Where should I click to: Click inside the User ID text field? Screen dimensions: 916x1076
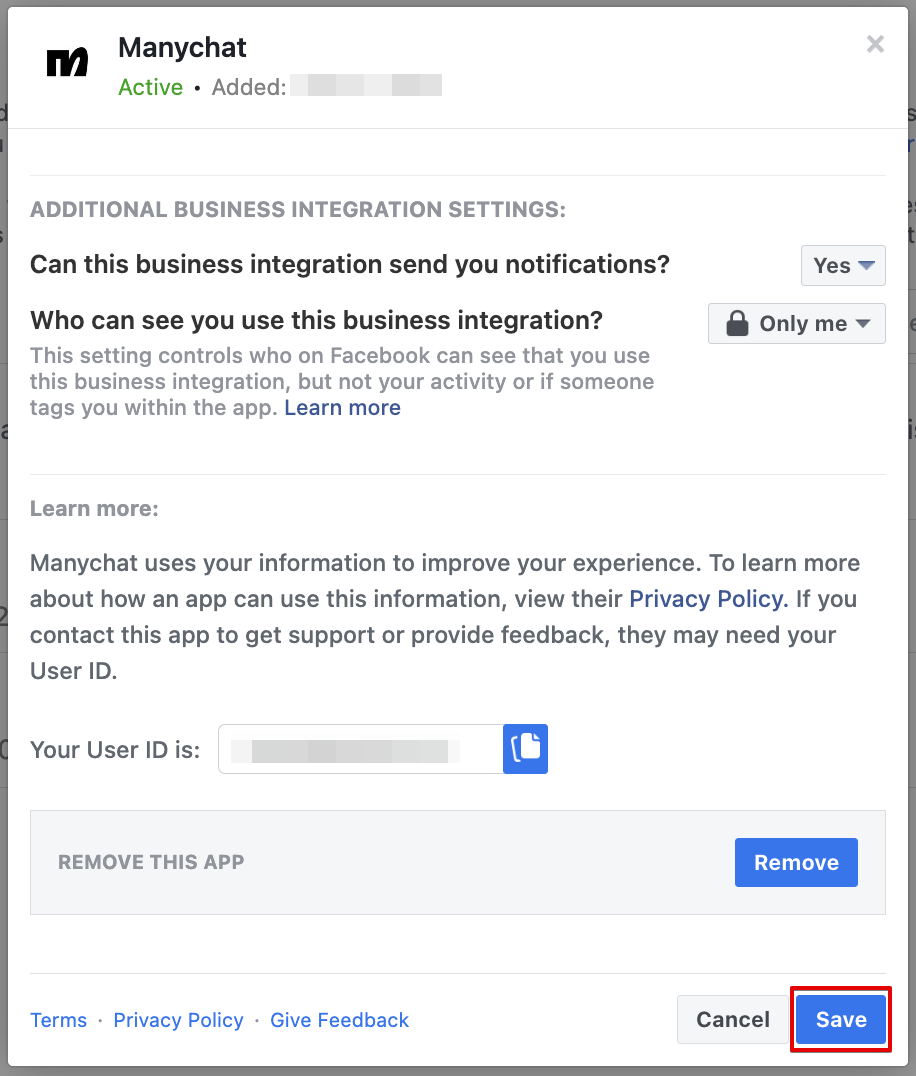(360, 749)
